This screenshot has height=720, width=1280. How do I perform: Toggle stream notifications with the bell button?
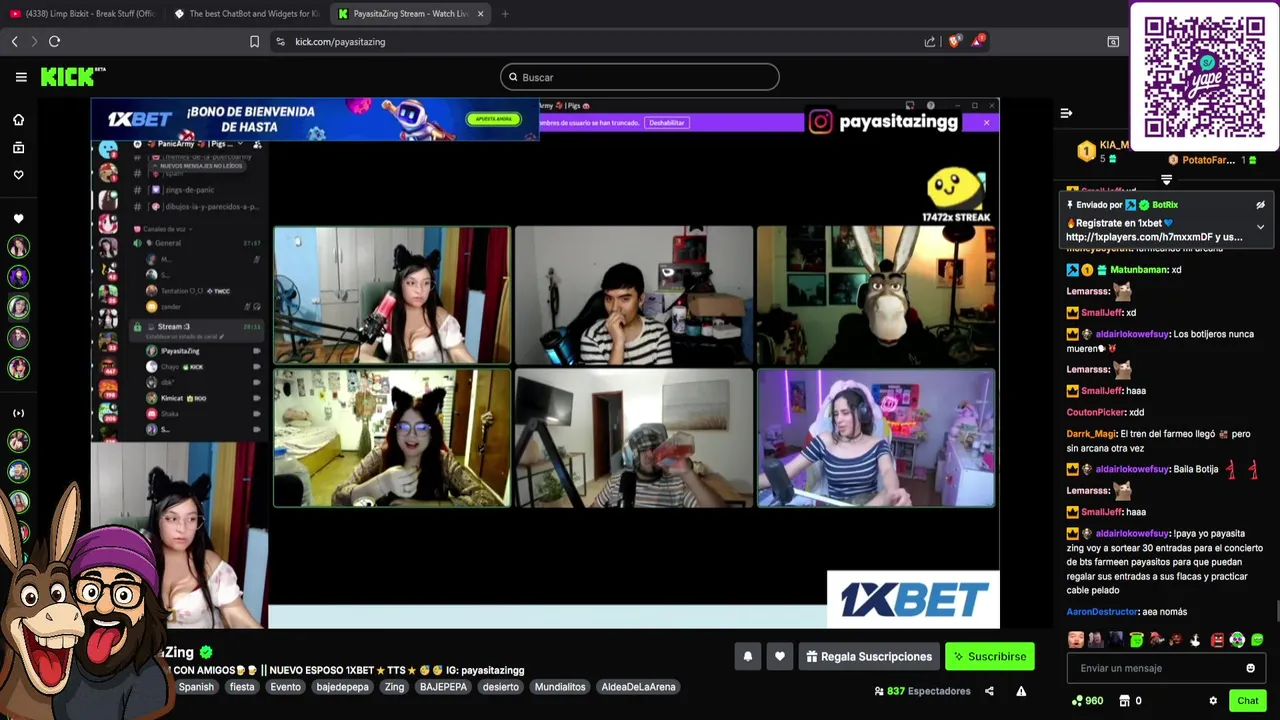[747, 657]
